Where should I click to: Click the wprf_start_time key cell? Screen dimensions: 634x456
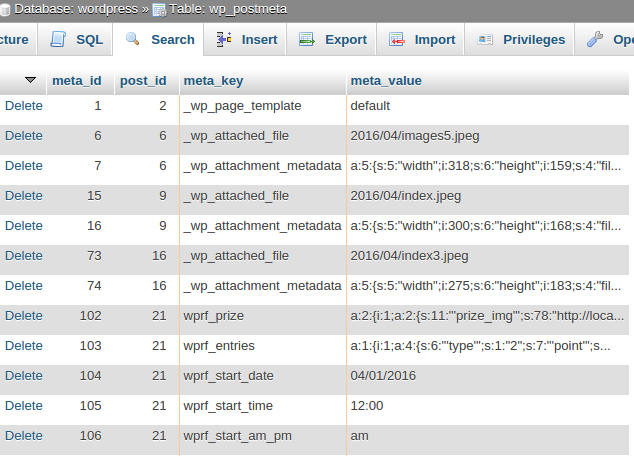(x=263, y=410)
